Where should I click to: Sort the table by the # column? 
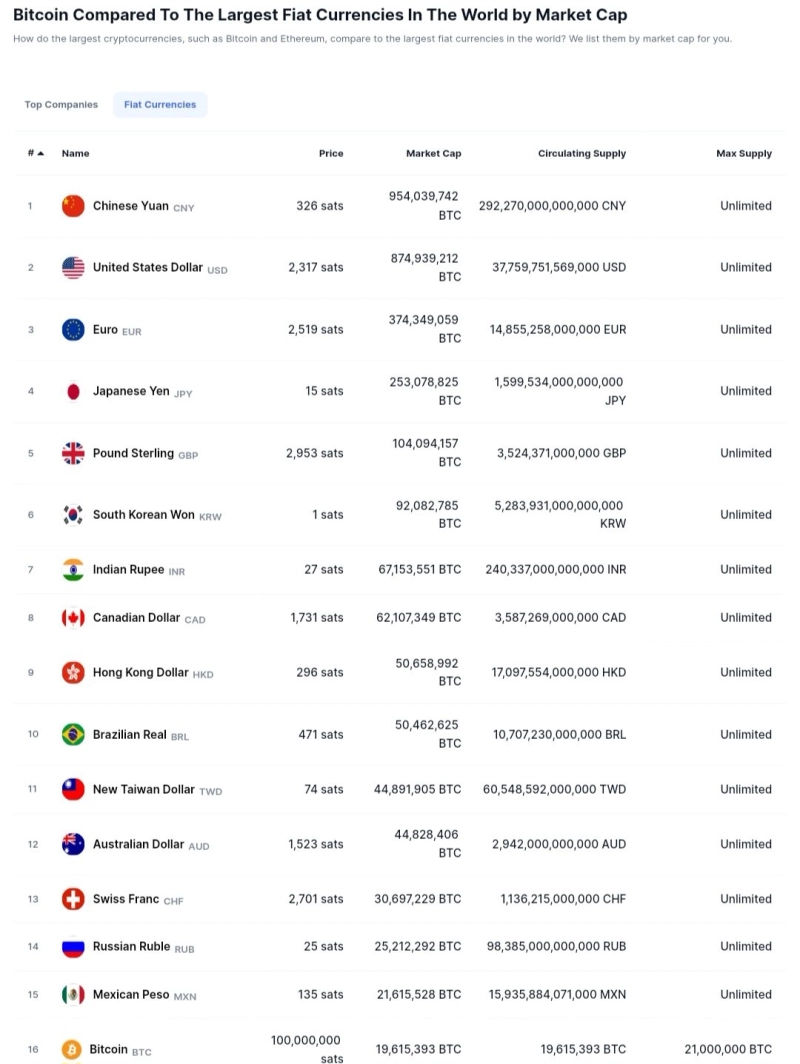click(36, 154)
